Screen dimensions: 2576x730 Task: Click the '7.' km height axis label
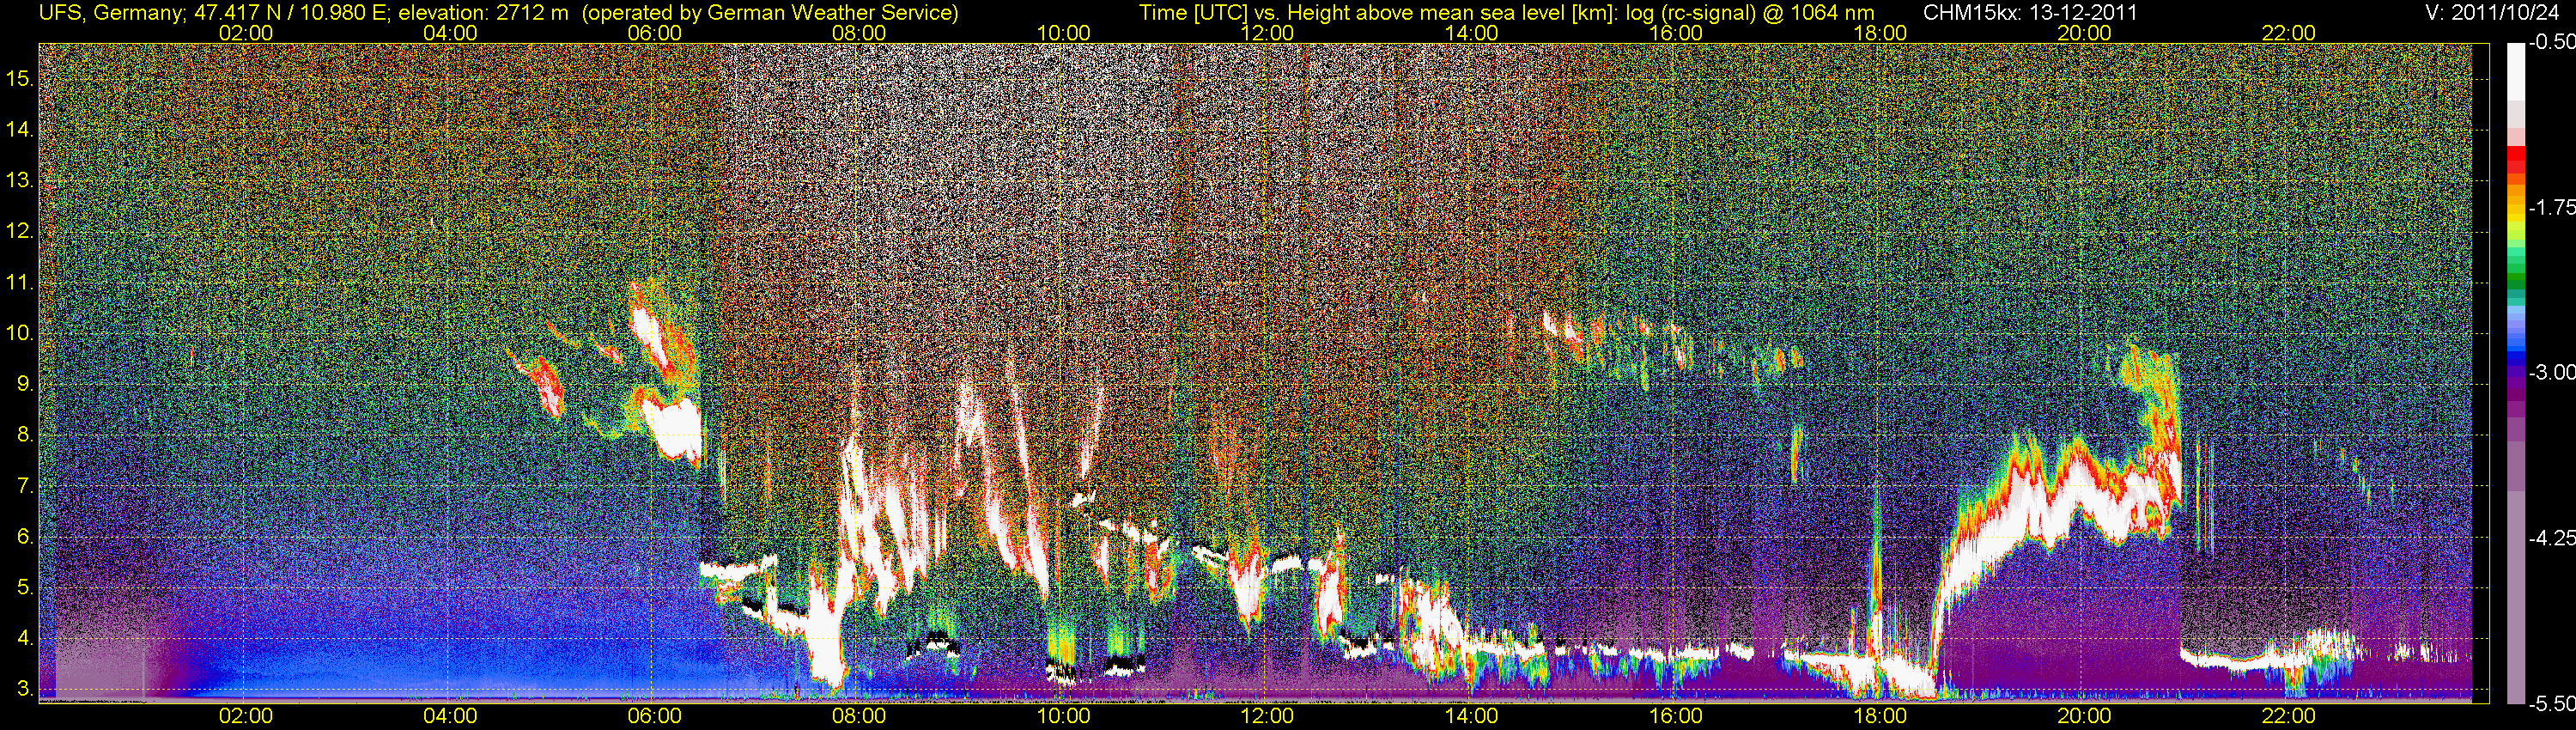(x=25, y=486)
